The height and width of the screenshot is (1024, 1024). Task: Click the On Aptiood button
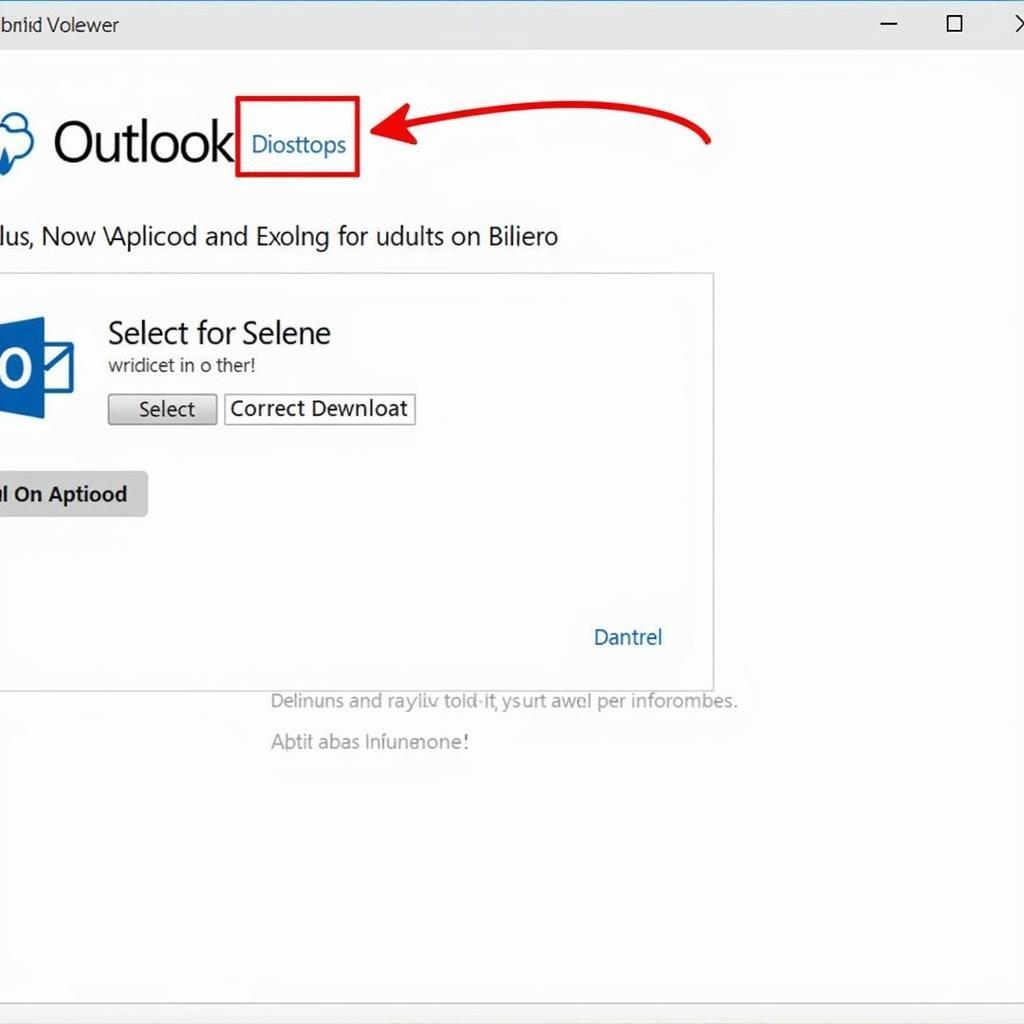tap(72, 494)
